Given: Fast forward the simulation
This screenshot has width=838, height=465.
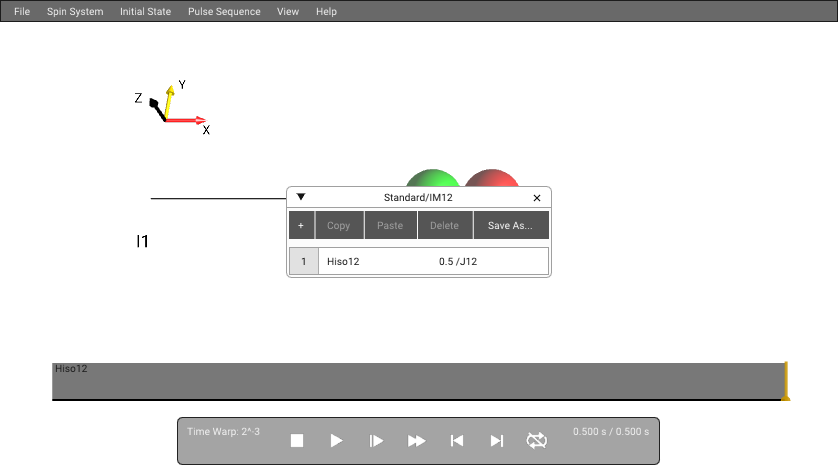Looking at the screenshot, I should 416,441.
